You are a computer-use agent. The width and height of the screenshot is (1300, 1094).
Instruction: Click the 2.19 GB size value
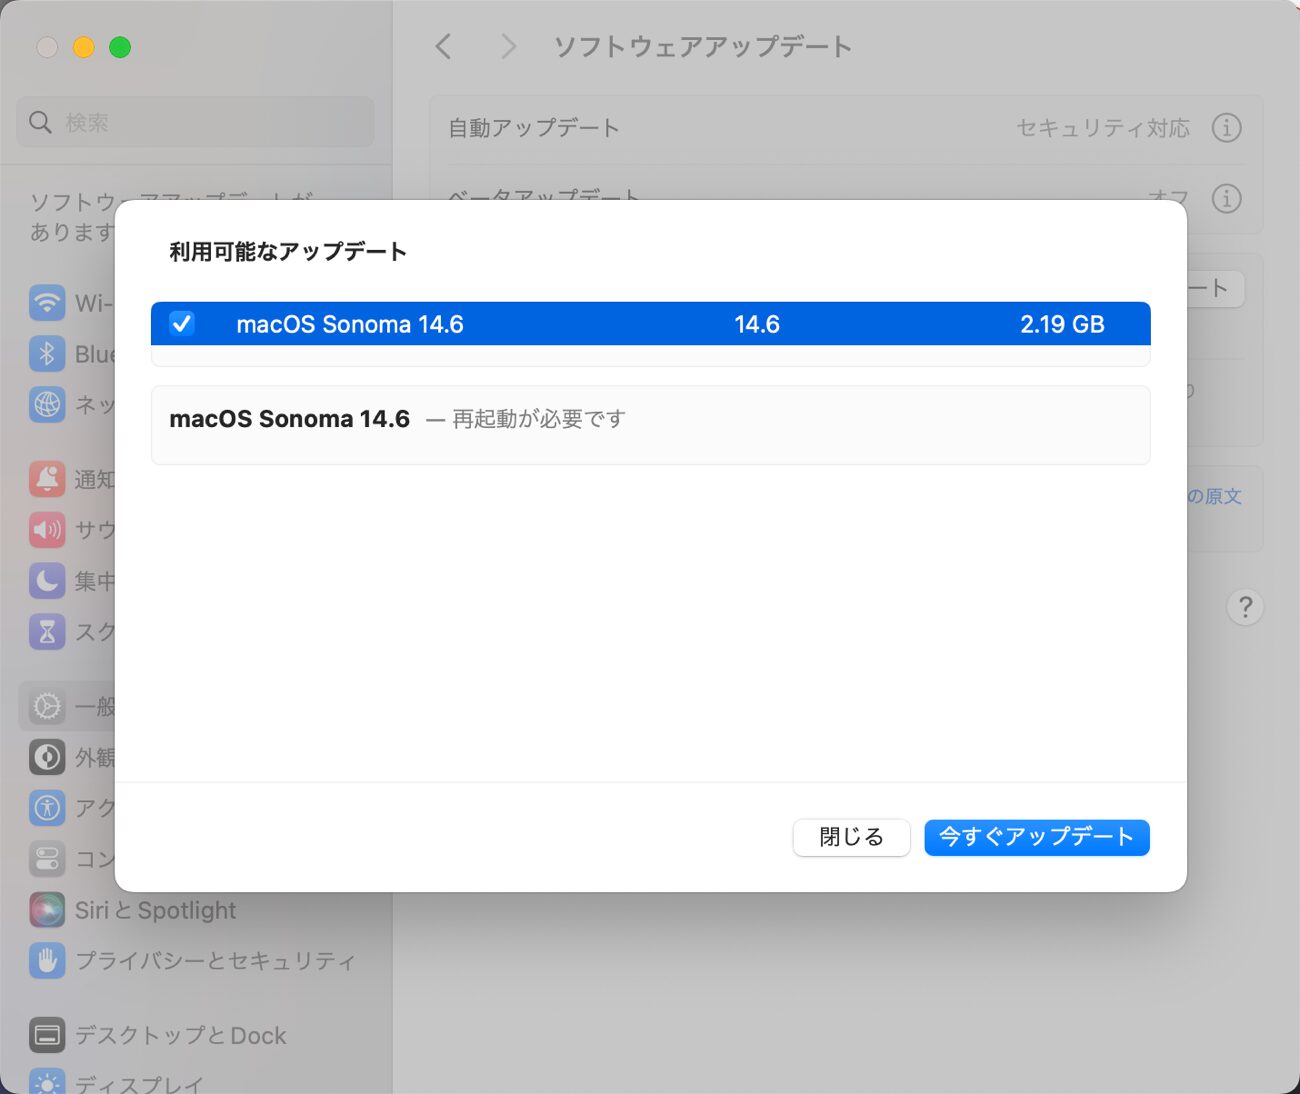coord(1062,324)
